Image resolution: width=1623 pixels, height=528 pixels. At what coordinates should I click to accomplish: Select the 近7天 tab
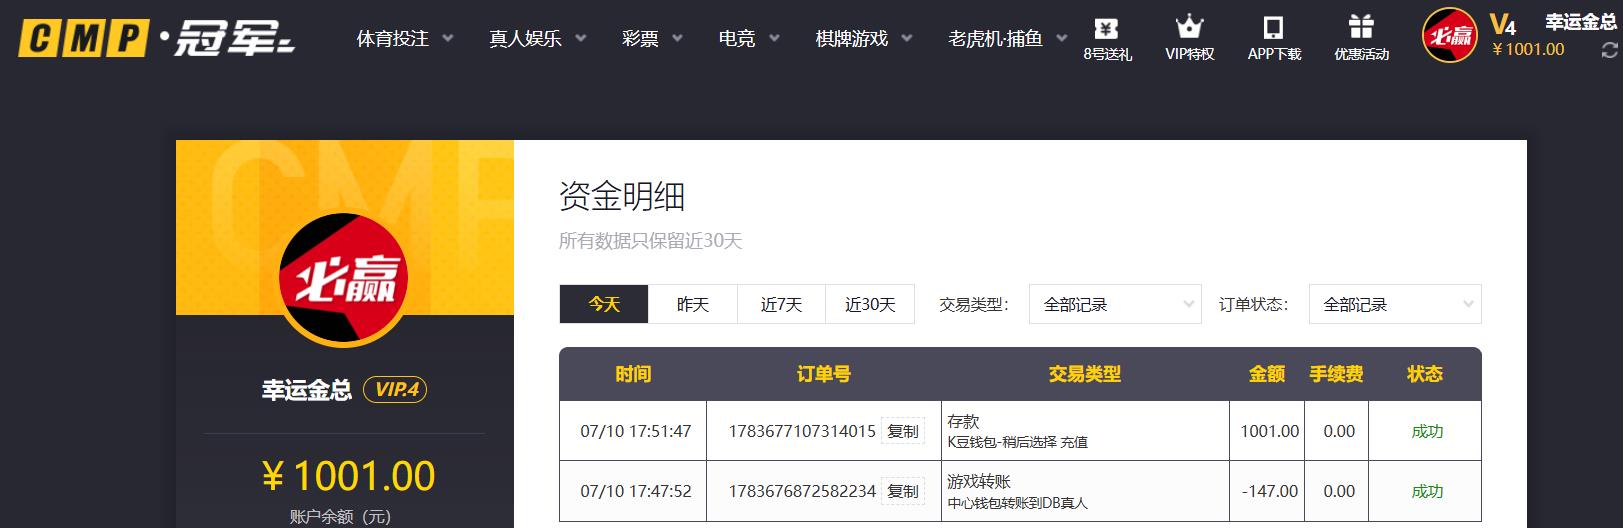point(781,304)
